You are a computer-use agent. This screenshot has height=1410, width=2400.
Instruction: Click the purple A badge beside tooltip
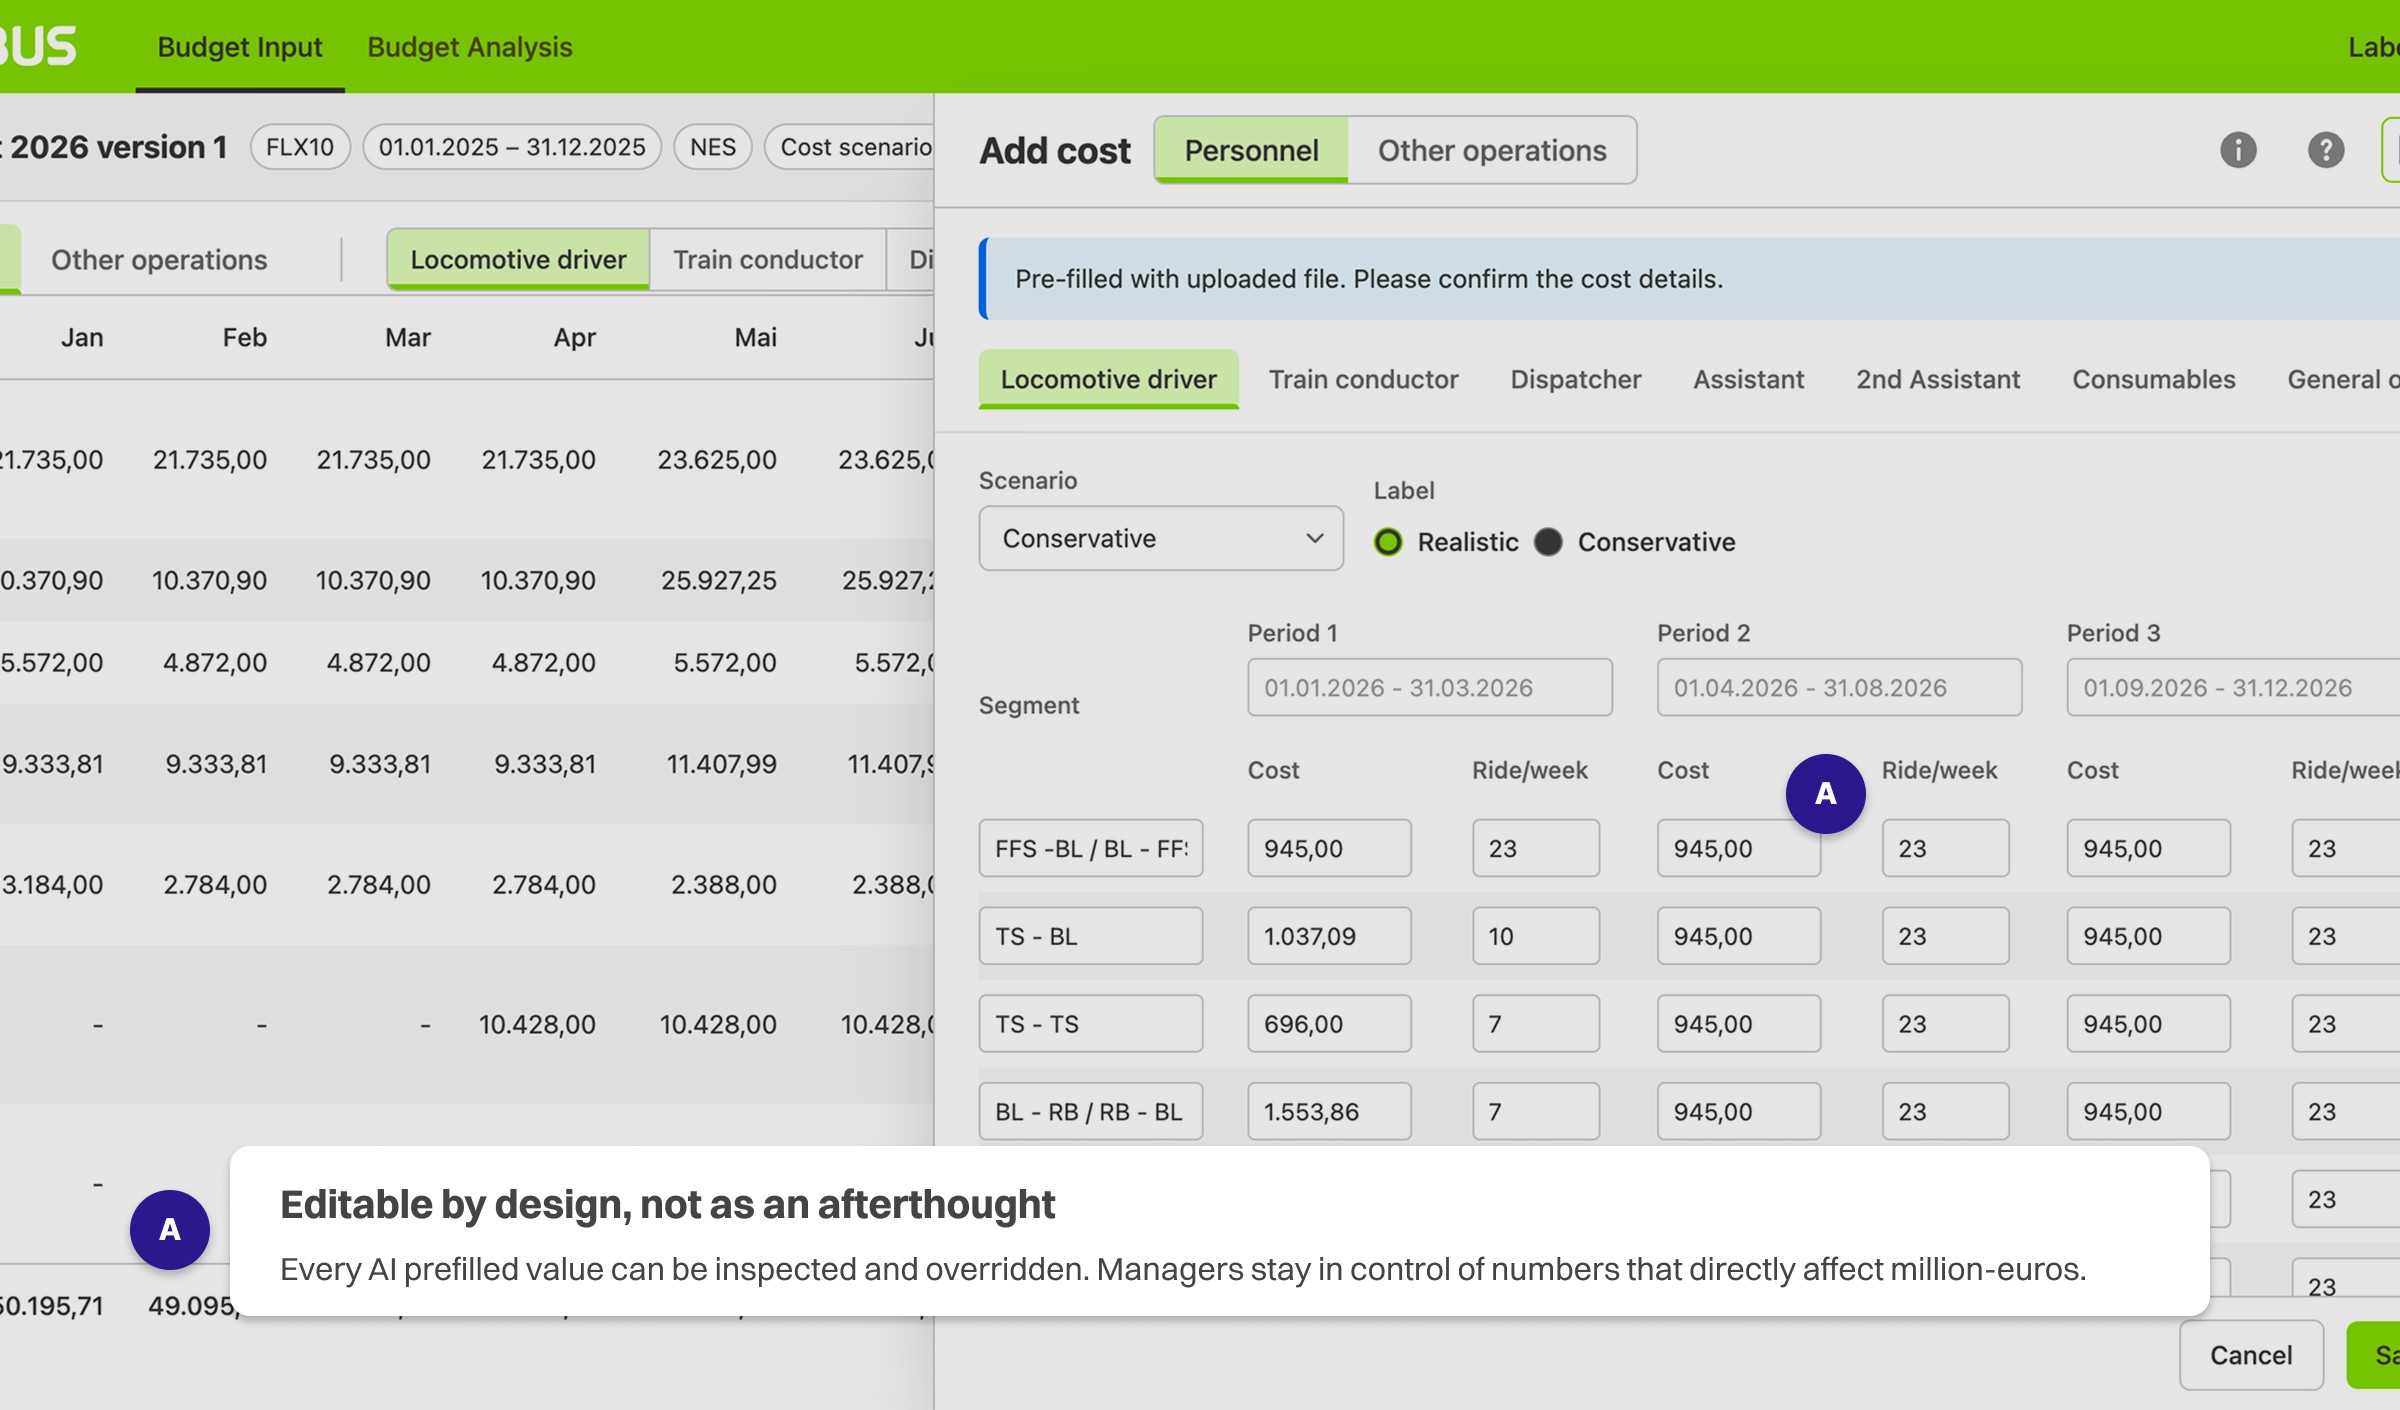pos(169,1229)
